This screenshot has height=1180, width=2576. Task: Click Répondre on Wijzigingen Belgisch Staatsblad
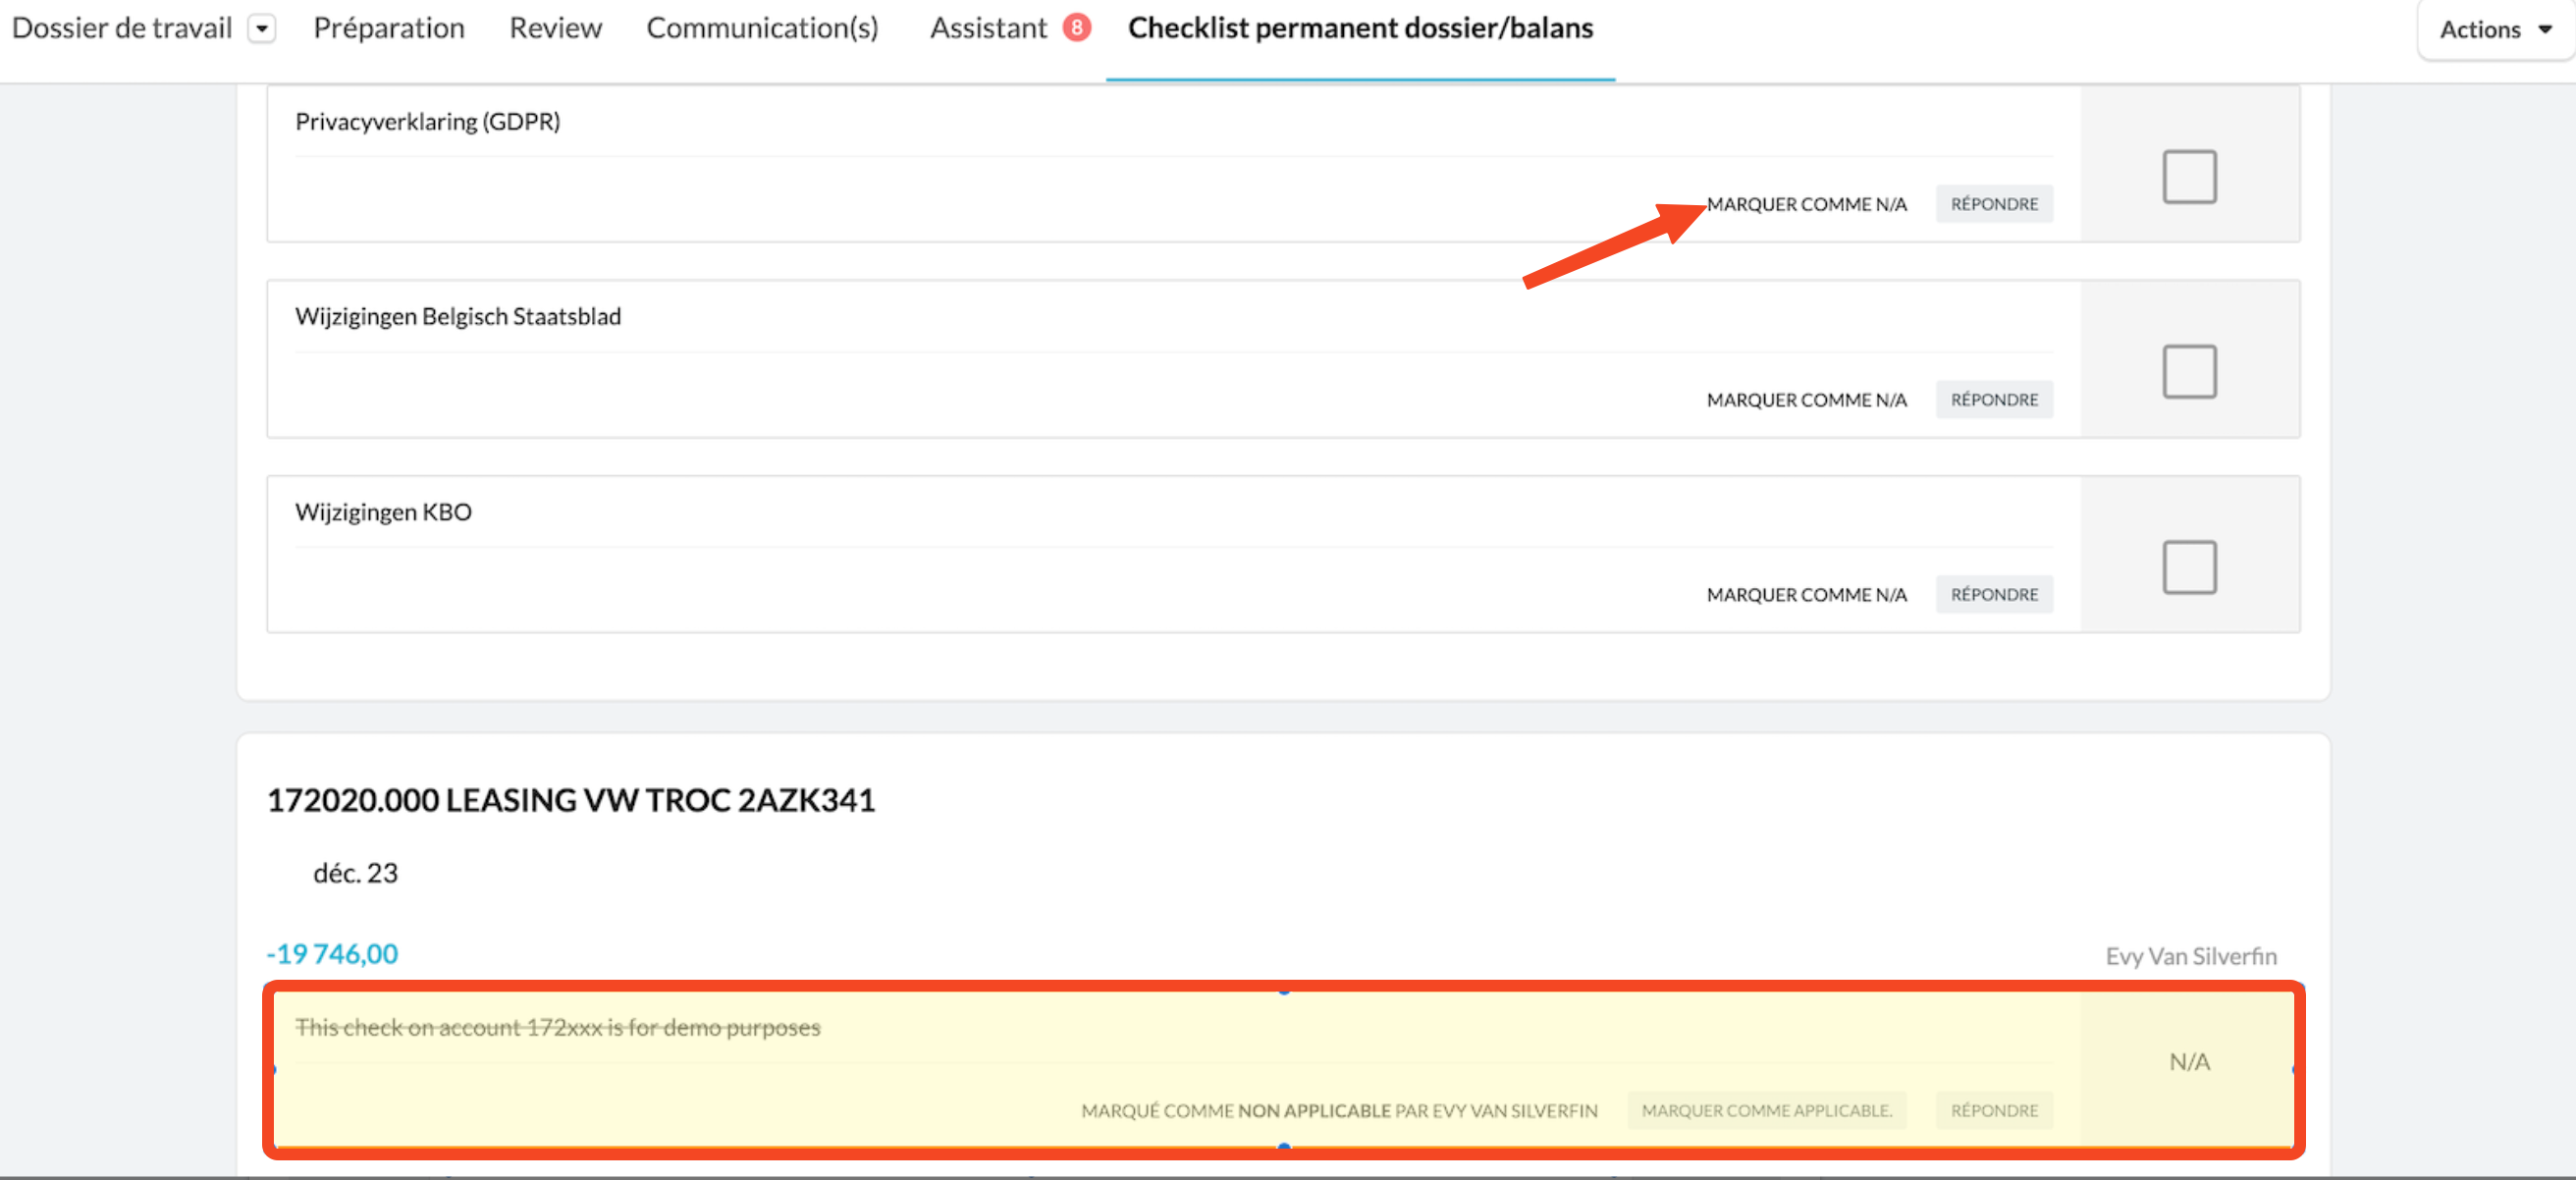click(1994, 400)
